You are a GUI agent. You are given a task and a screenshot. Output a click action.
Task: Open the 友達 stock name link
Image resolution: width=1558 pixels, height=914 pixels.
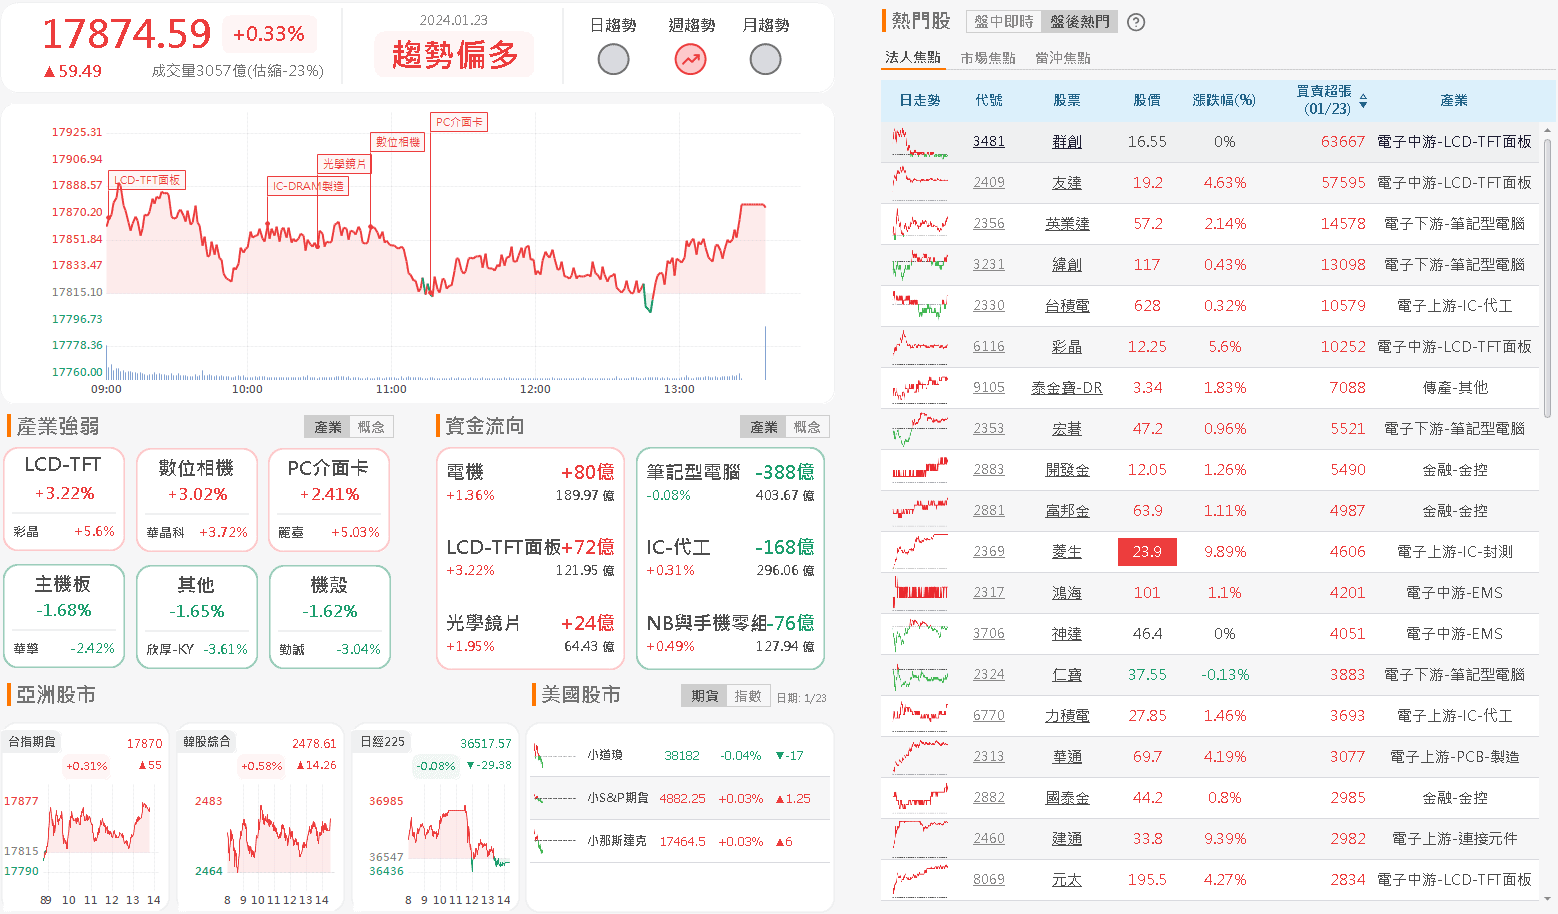(x=1067, y=183)
